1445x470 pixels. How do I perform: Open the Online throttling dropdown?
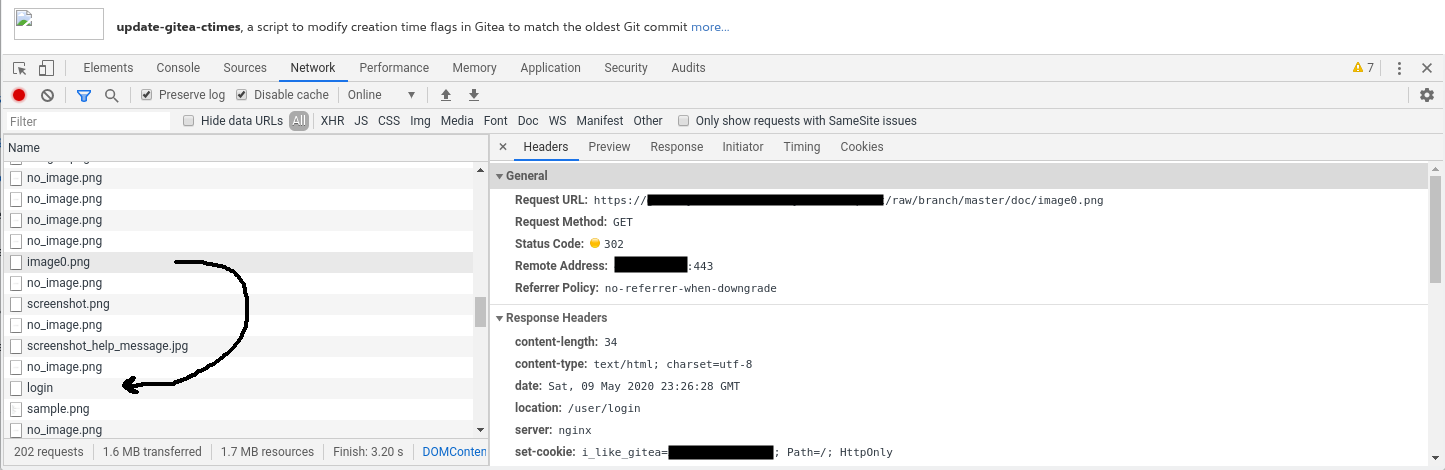pos(381,95)
